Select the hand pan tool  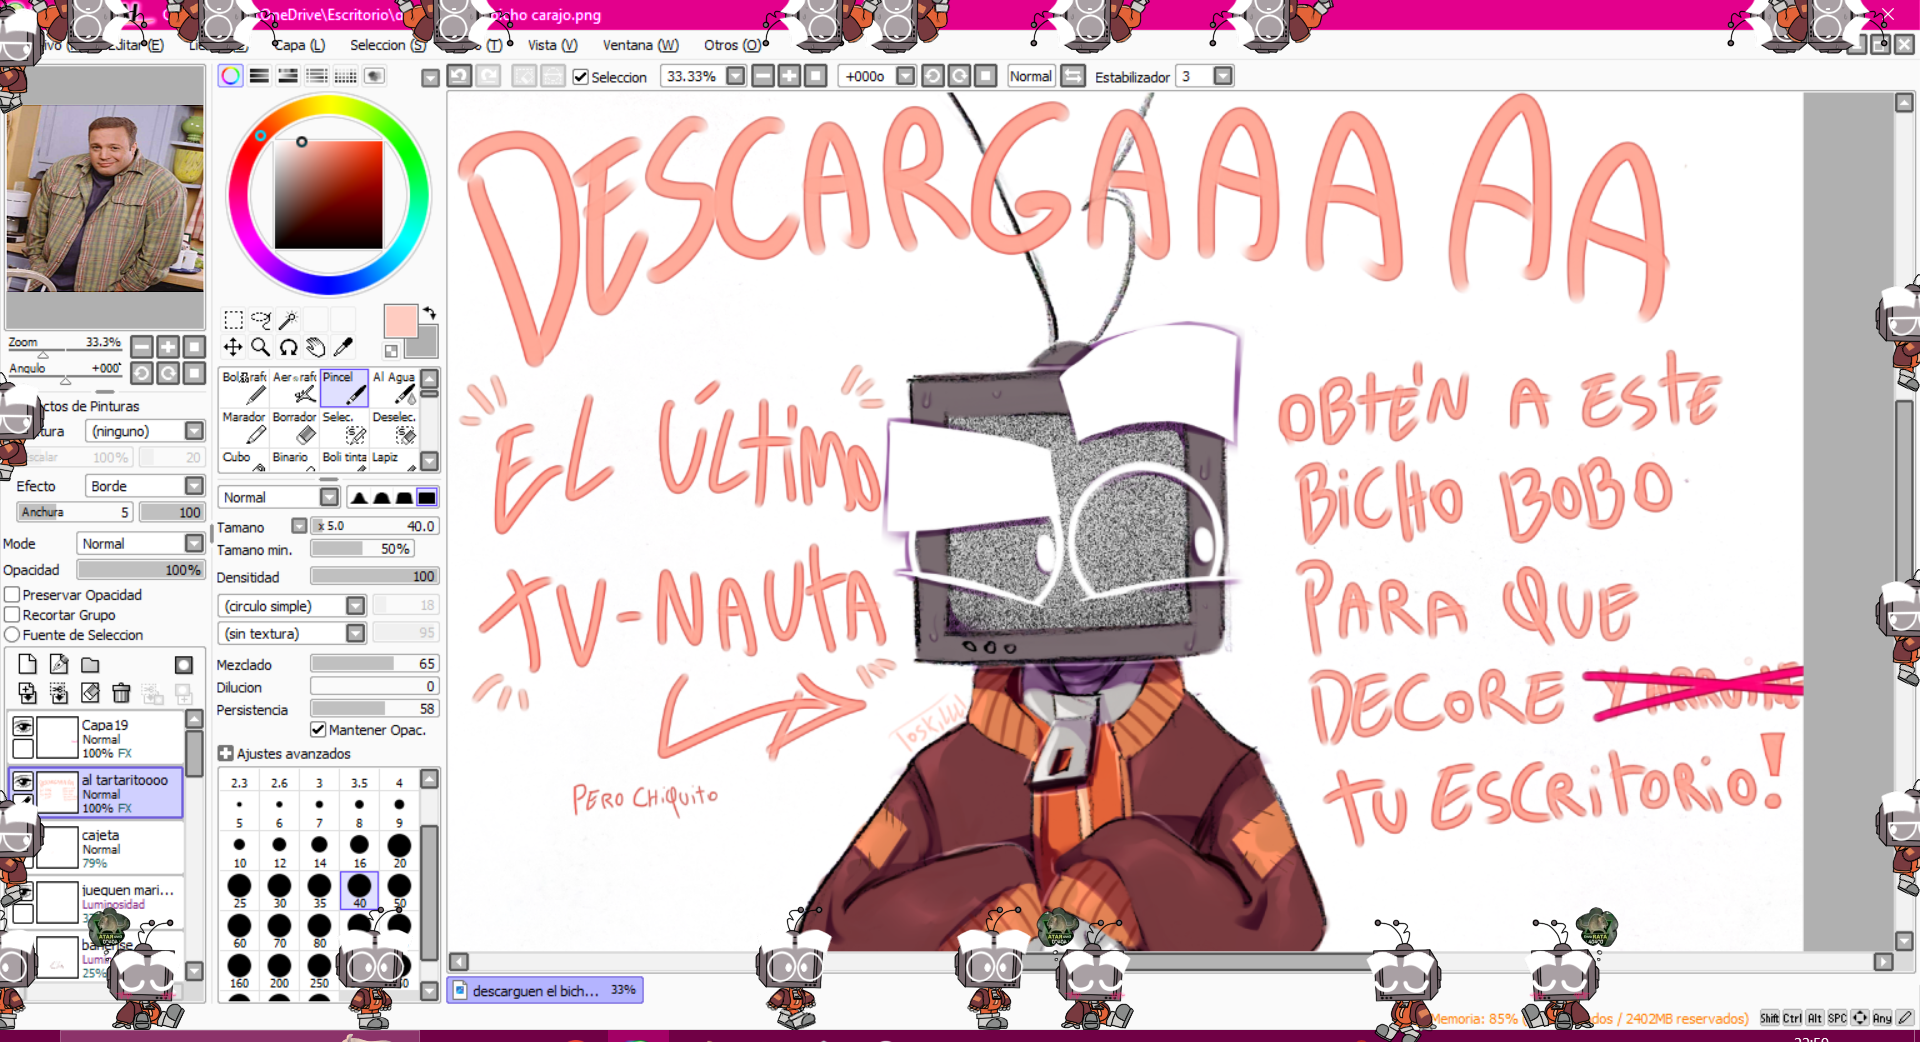click(x=315, y=347)
